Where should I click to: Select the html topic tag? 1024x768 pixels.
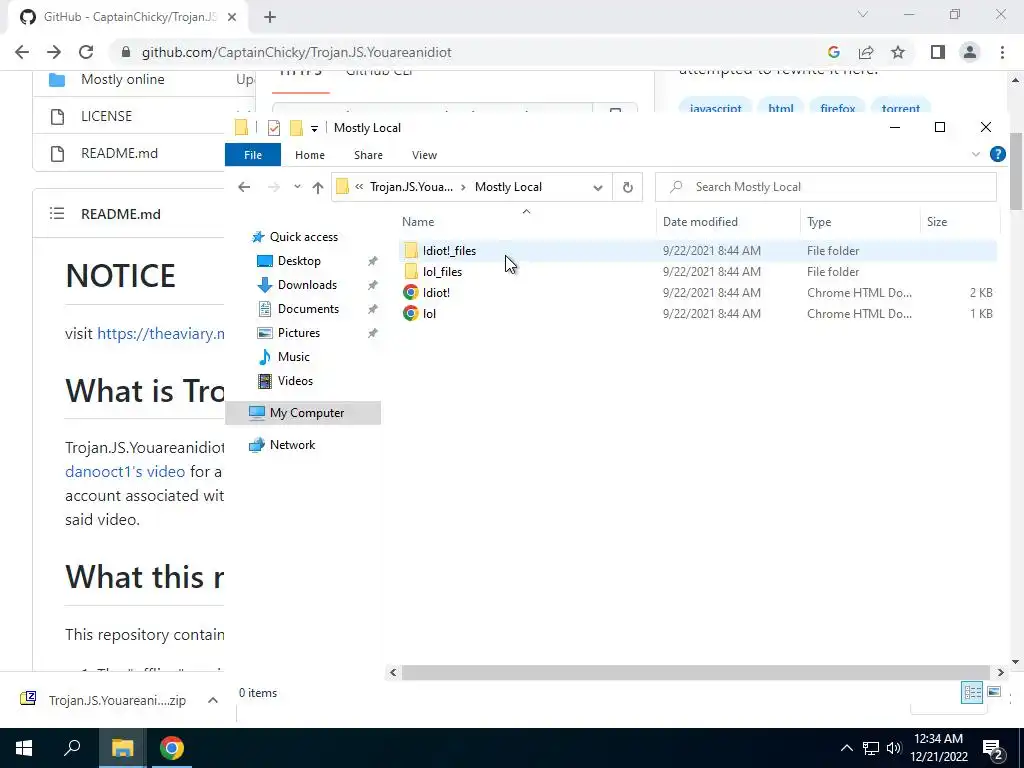point(781,108)
